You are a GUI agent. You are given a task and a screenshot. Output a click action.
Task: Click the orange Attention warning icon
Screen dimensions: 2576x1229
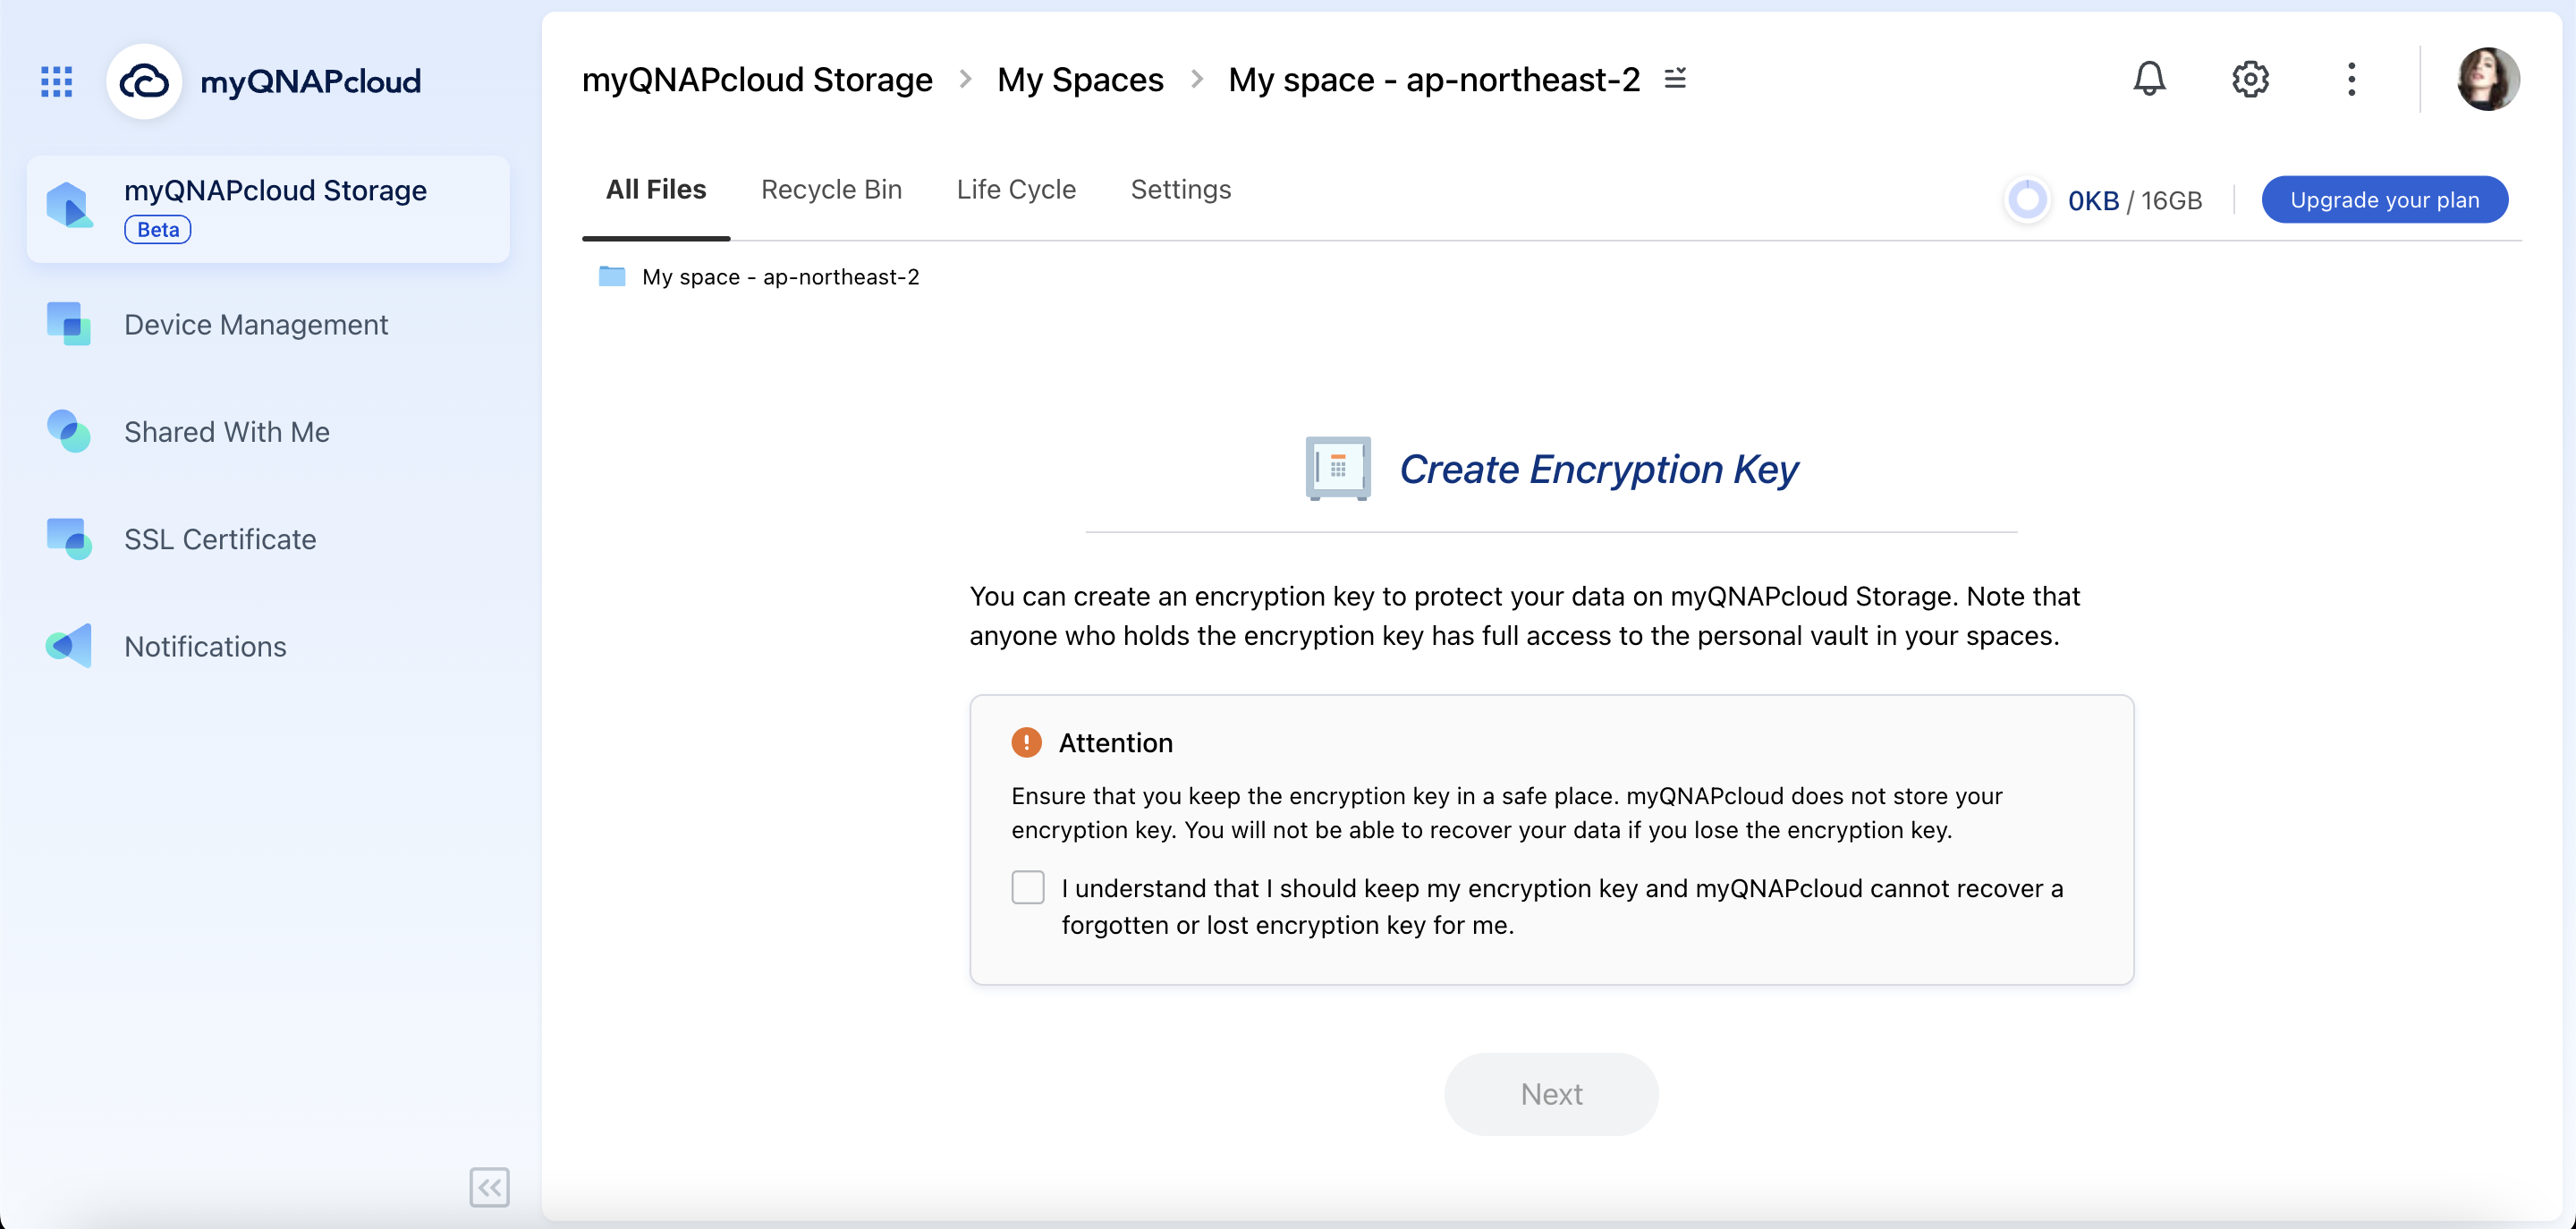click(x=1026, y=742)
